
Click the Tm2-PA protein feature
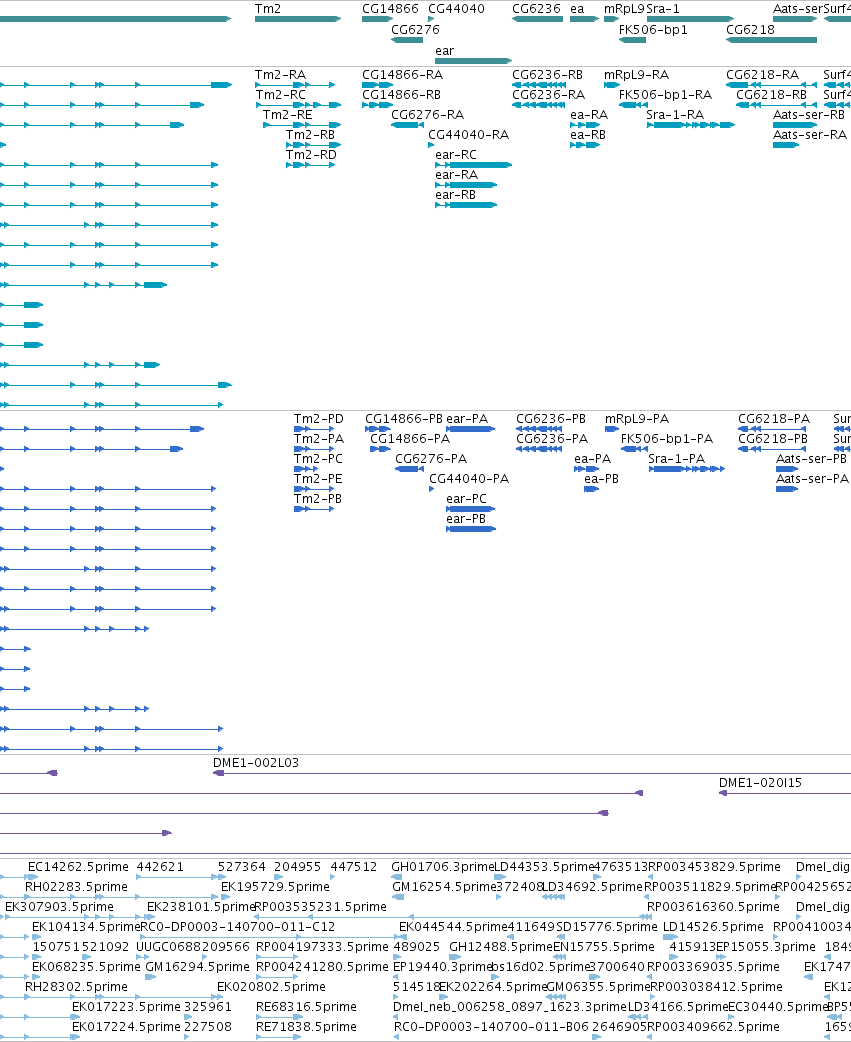pyautogui.click(x=314, y=449)
